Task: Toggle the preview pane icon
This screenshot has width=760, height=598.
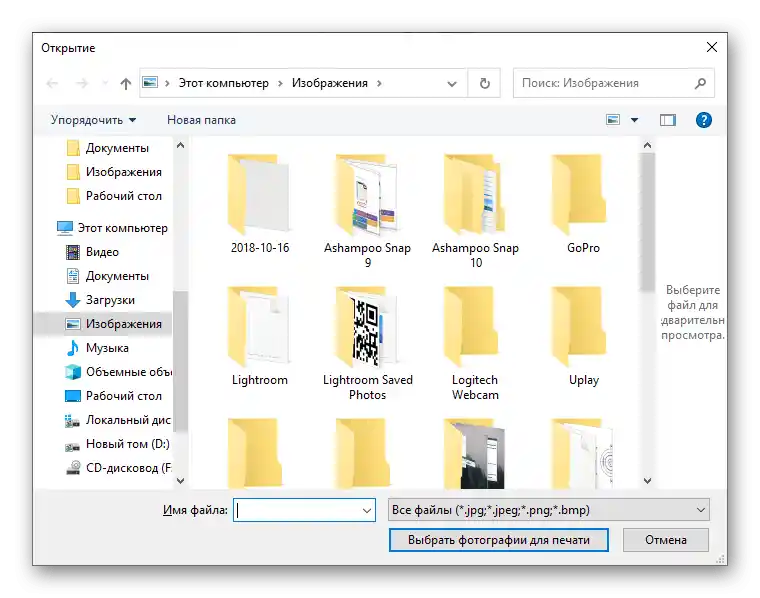Action: coord(668,120)
